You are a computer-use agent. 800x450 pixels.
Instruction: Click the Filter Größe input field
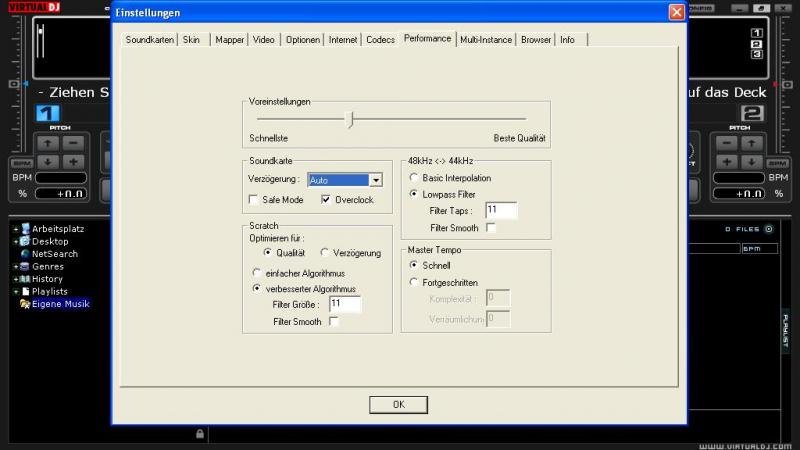coord(345,304)
